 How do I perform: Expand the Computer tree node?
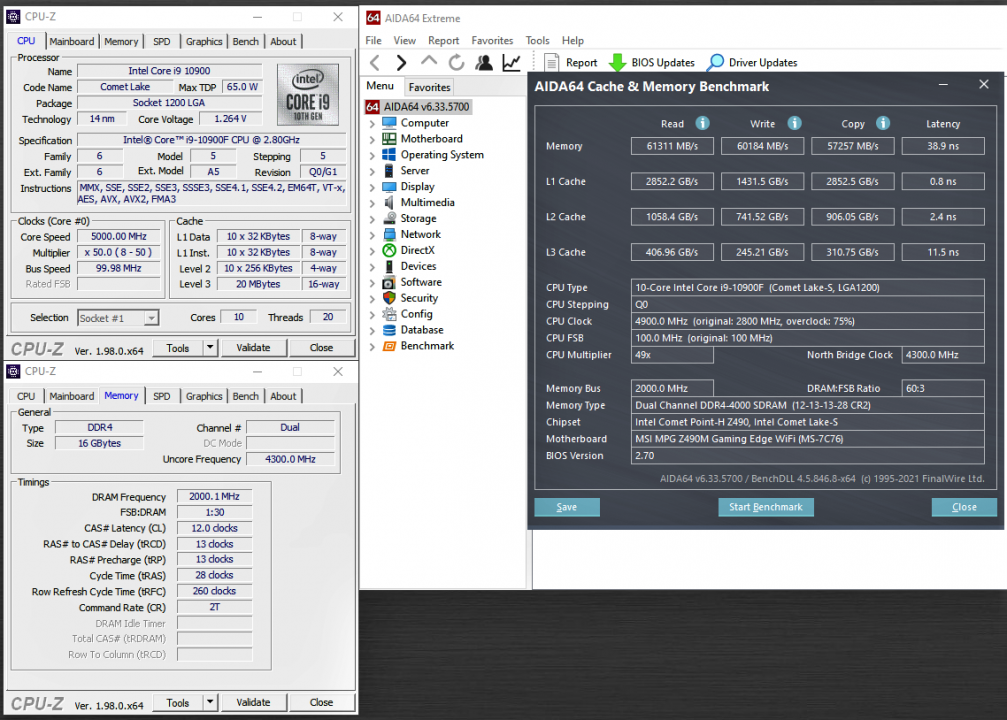point(372,123)
